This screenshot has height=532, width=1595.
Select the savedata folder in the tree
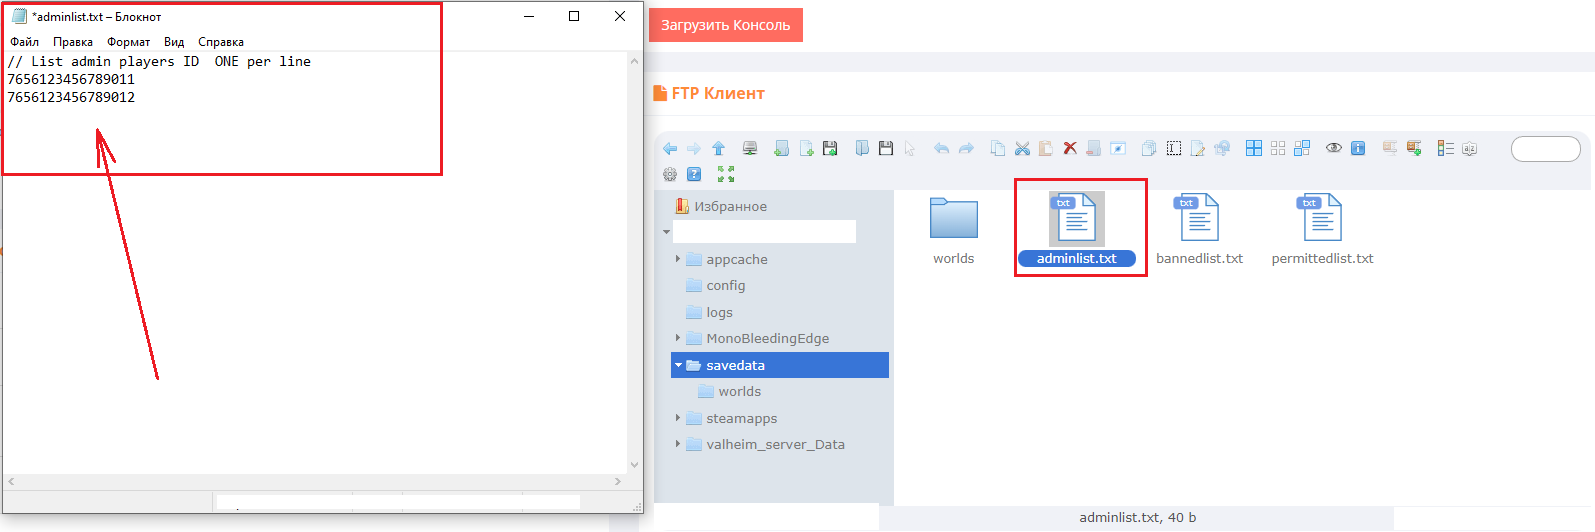(780, 365)
